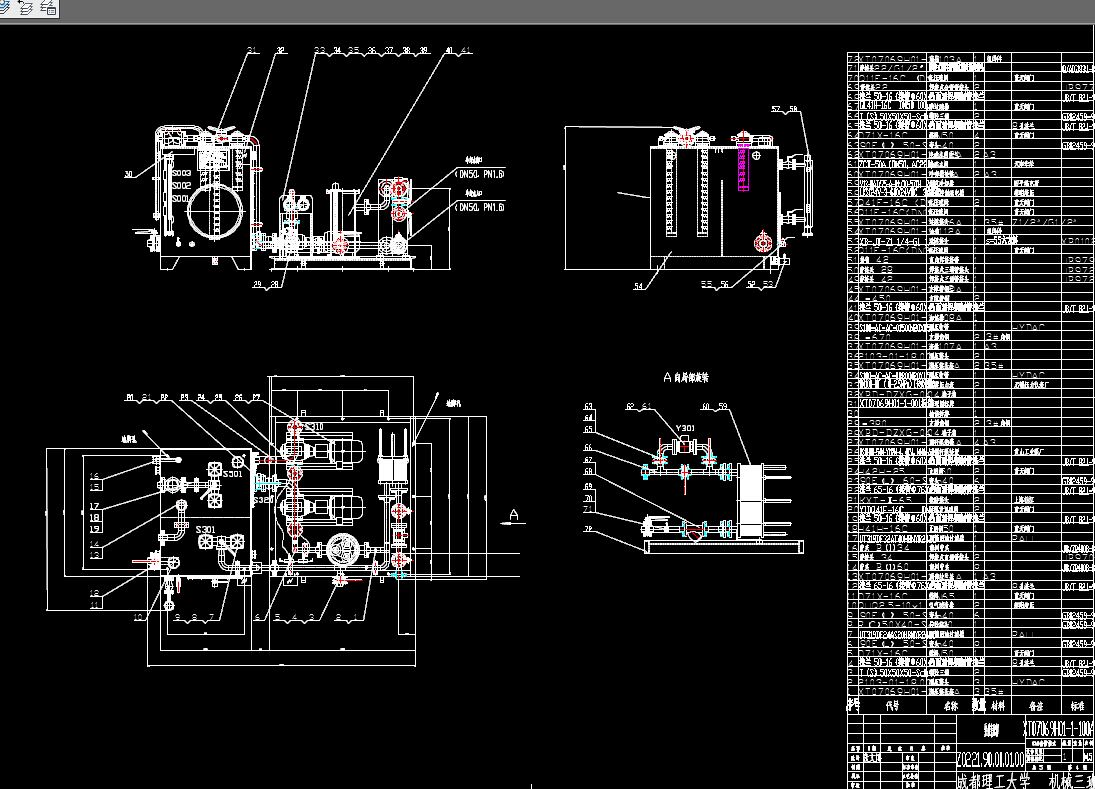
Task: Open the layer states manager icon
Action: pos(48,8)
